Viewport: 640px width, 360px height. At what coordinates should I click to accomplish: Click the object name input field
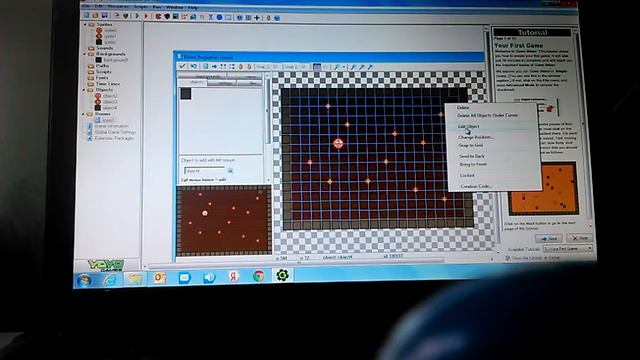[x=204, y=171]
